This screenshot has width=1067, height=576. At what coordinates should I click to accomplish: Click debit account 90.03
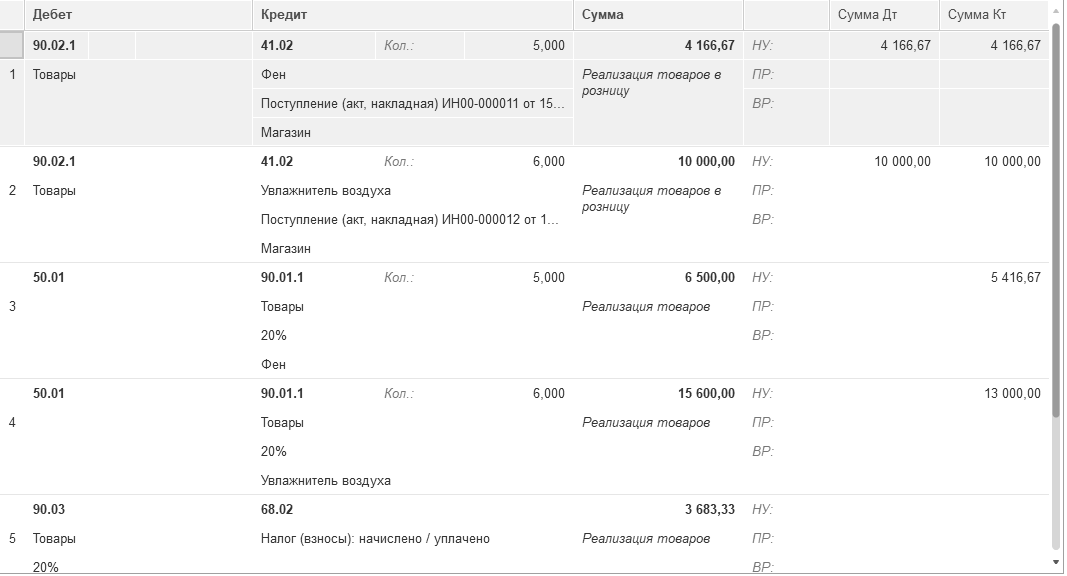(49, 510)
